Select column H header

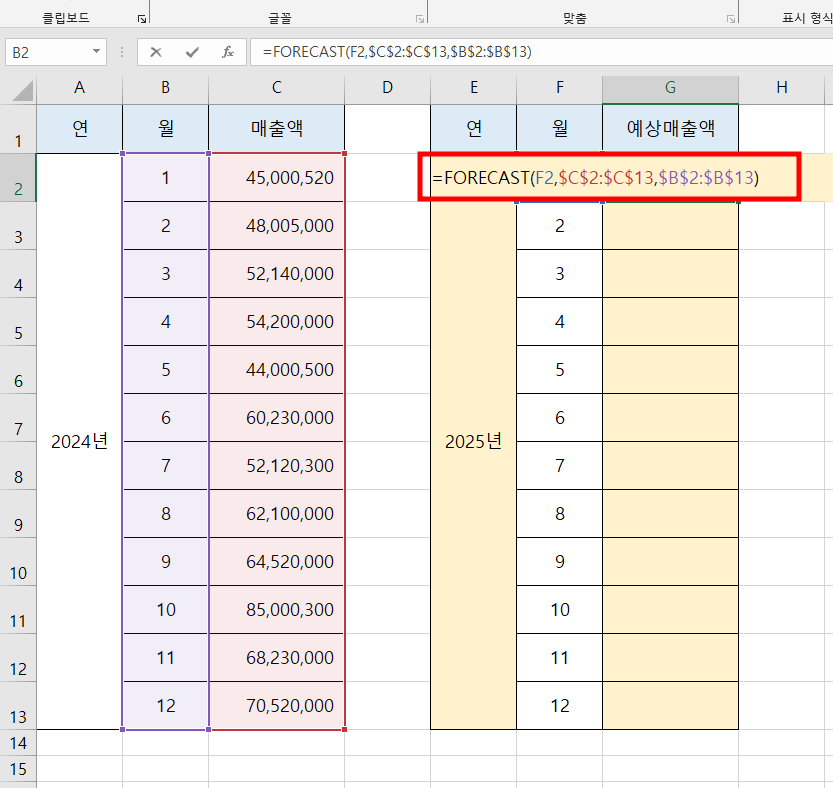click(781, 88)
